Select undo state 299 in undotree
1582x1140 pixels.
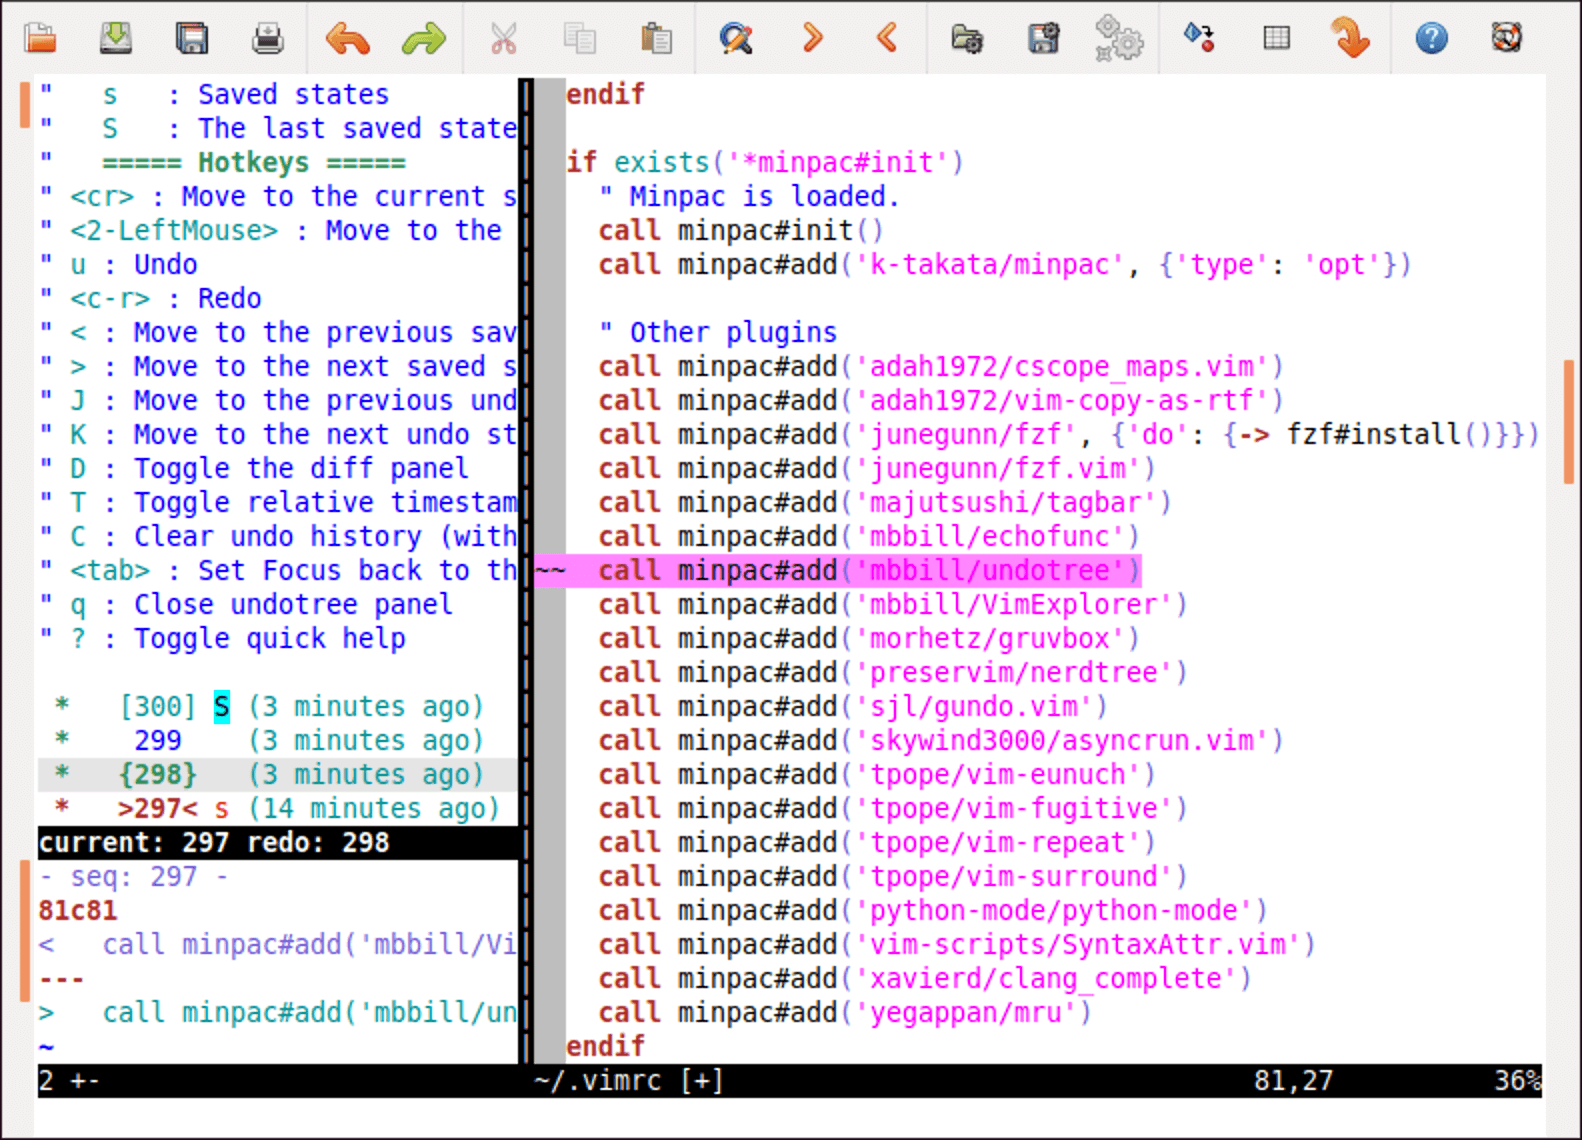pos(158,741)
